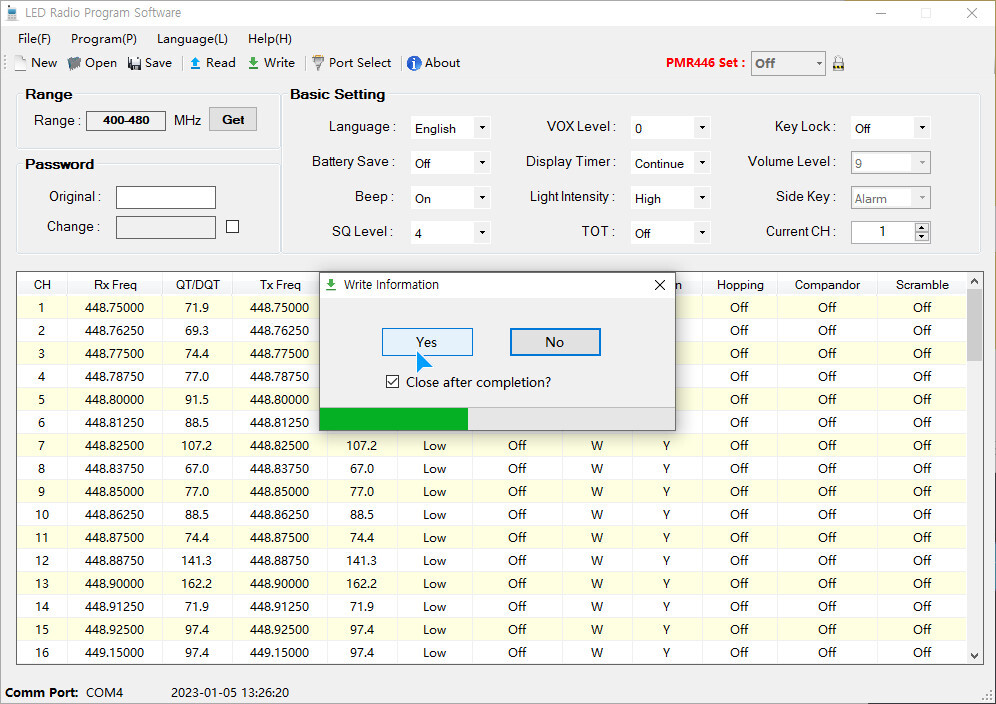
Task: Open the Program(P) menu
Action: click(x=104, y=39)
